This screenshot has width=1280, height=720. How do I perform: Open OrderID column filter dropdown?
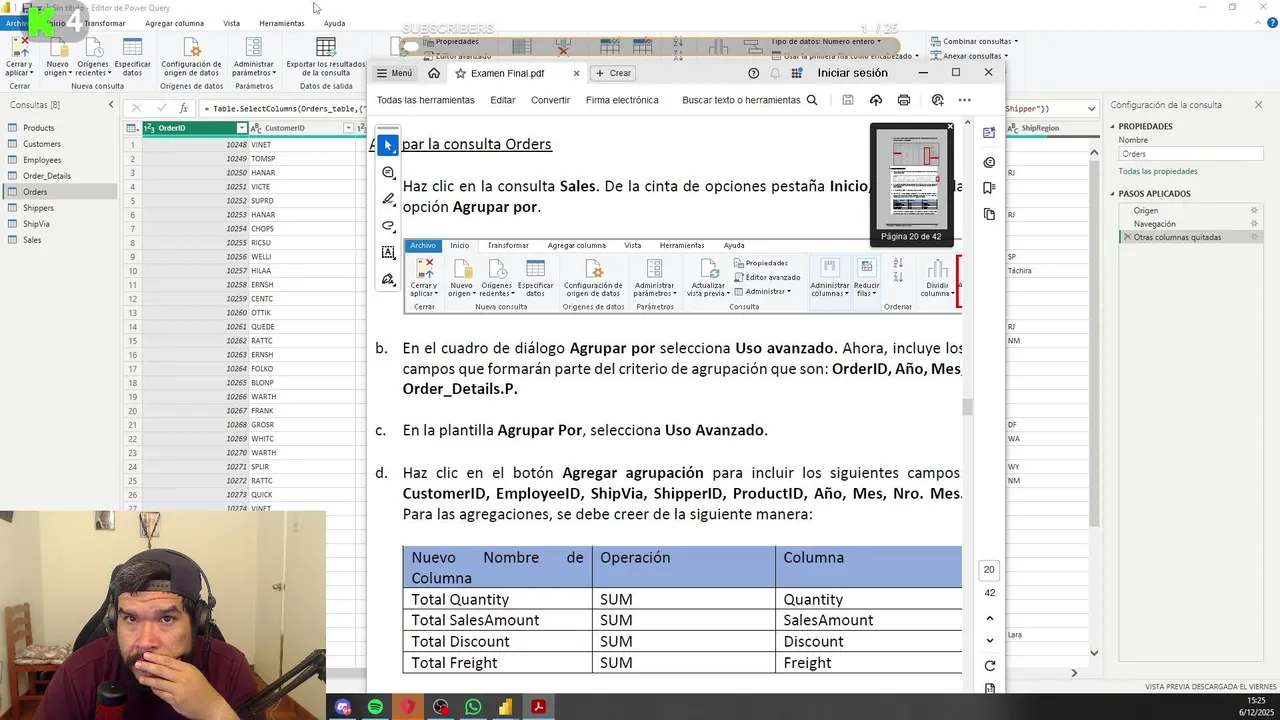[241, 128]
